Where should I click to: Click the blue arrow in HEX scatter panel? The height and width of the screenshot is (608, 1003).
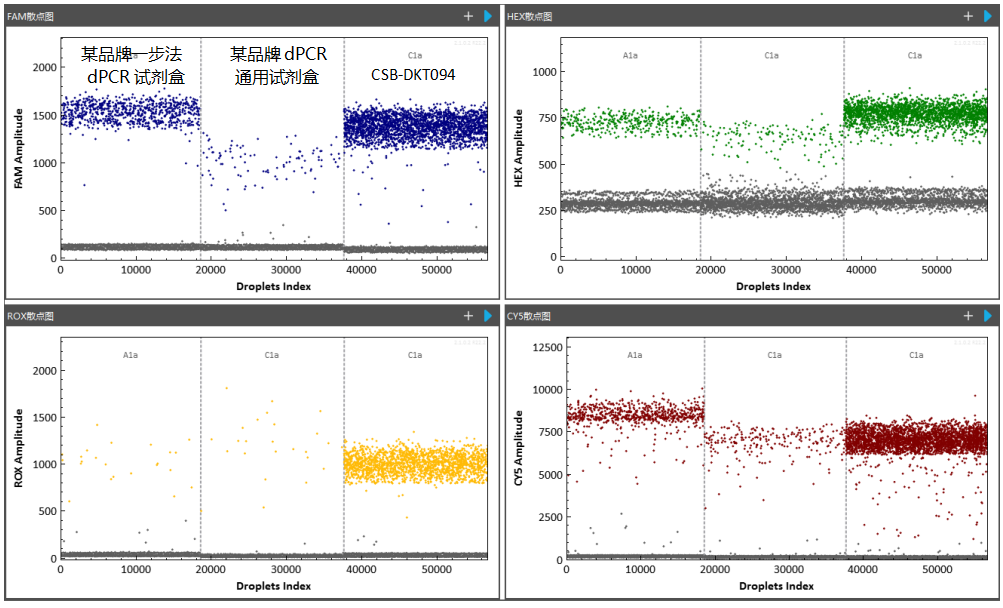click(x=987, y=16)
